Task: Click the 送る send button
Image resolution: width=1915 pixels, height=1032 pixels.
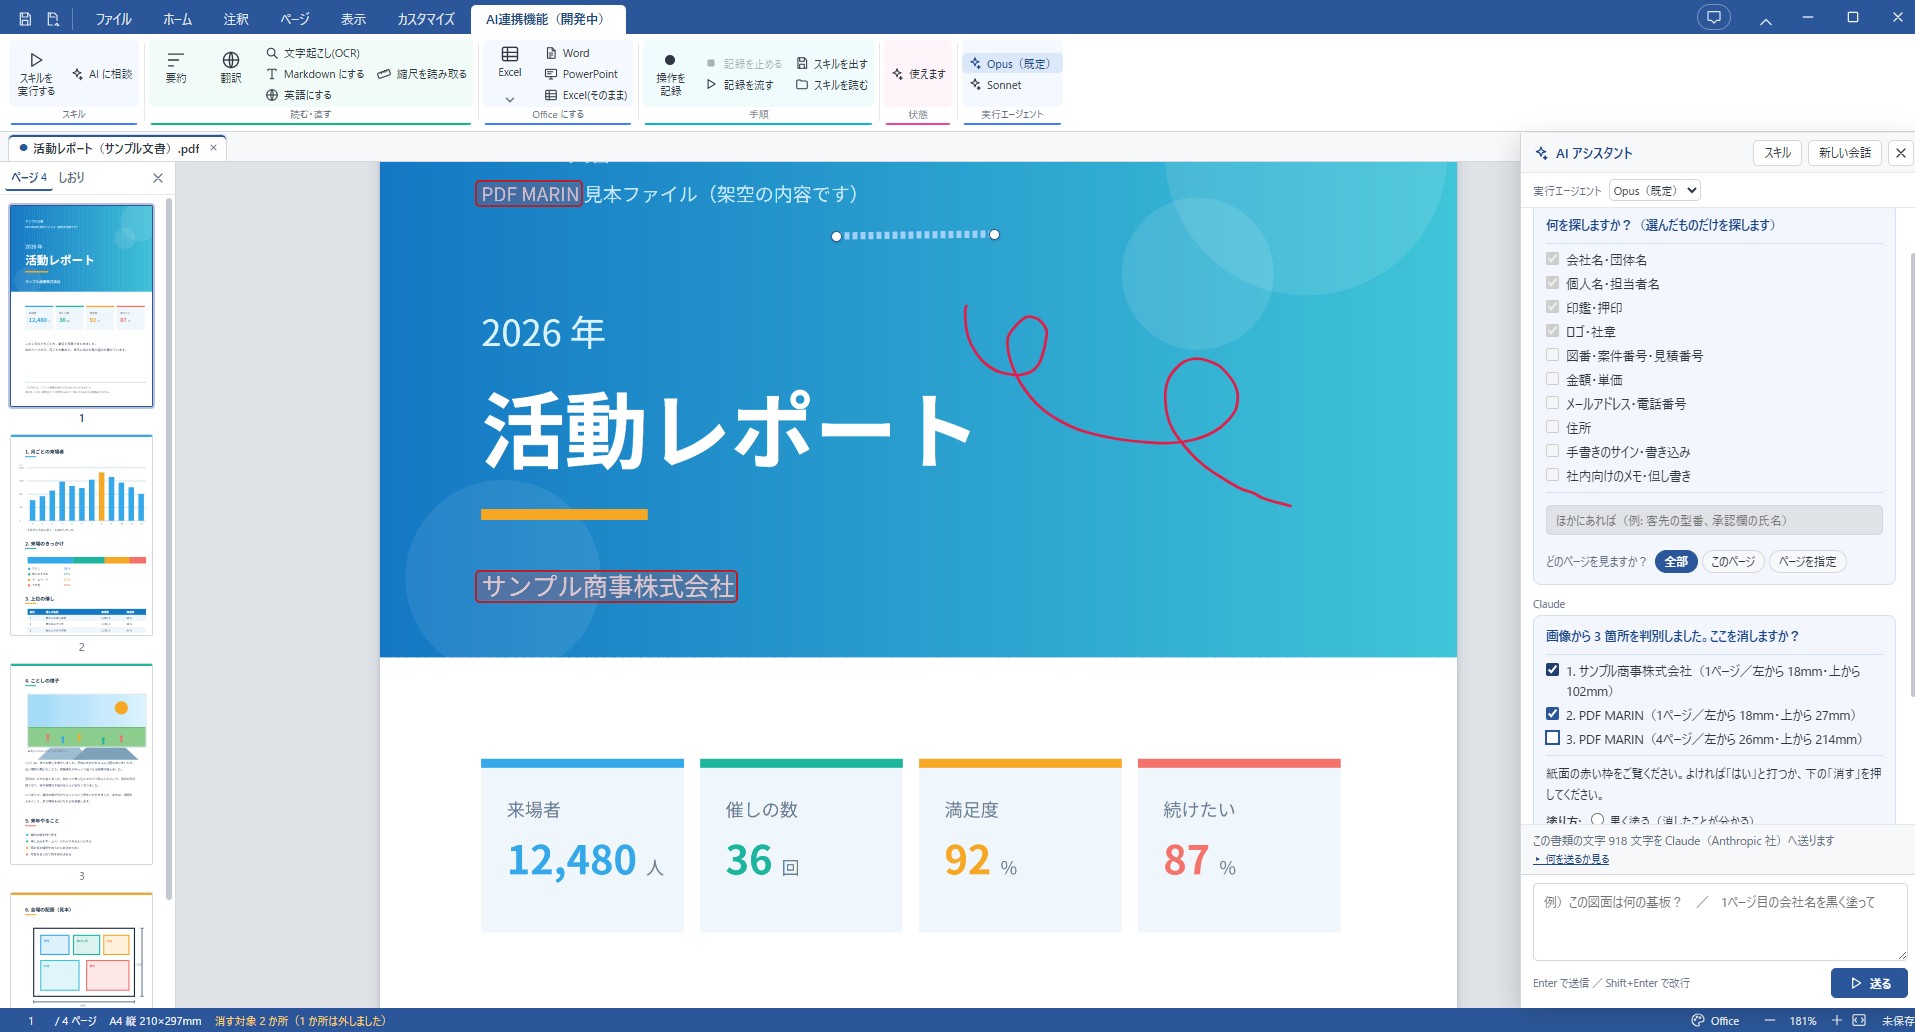Action: click(x=1869, y=983)
